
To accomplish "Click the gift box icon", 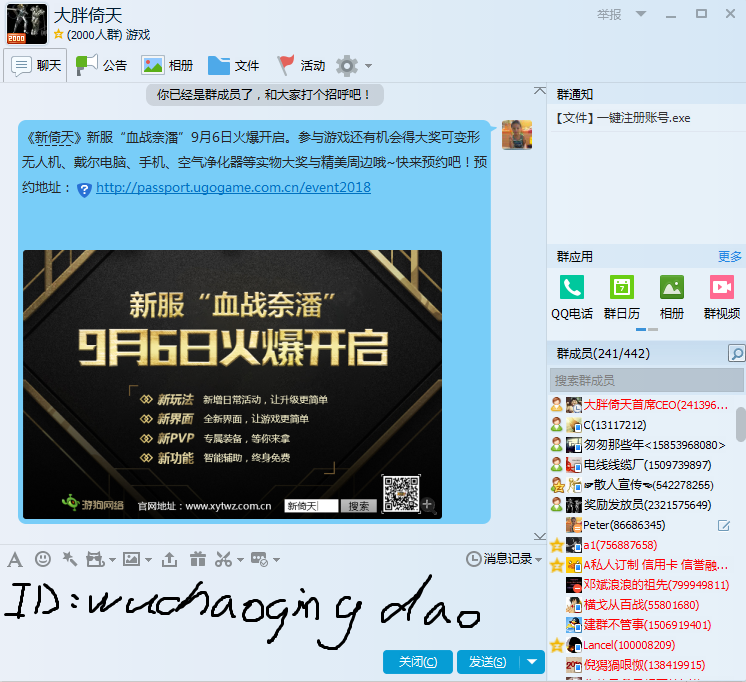I will tap(197, 559).
